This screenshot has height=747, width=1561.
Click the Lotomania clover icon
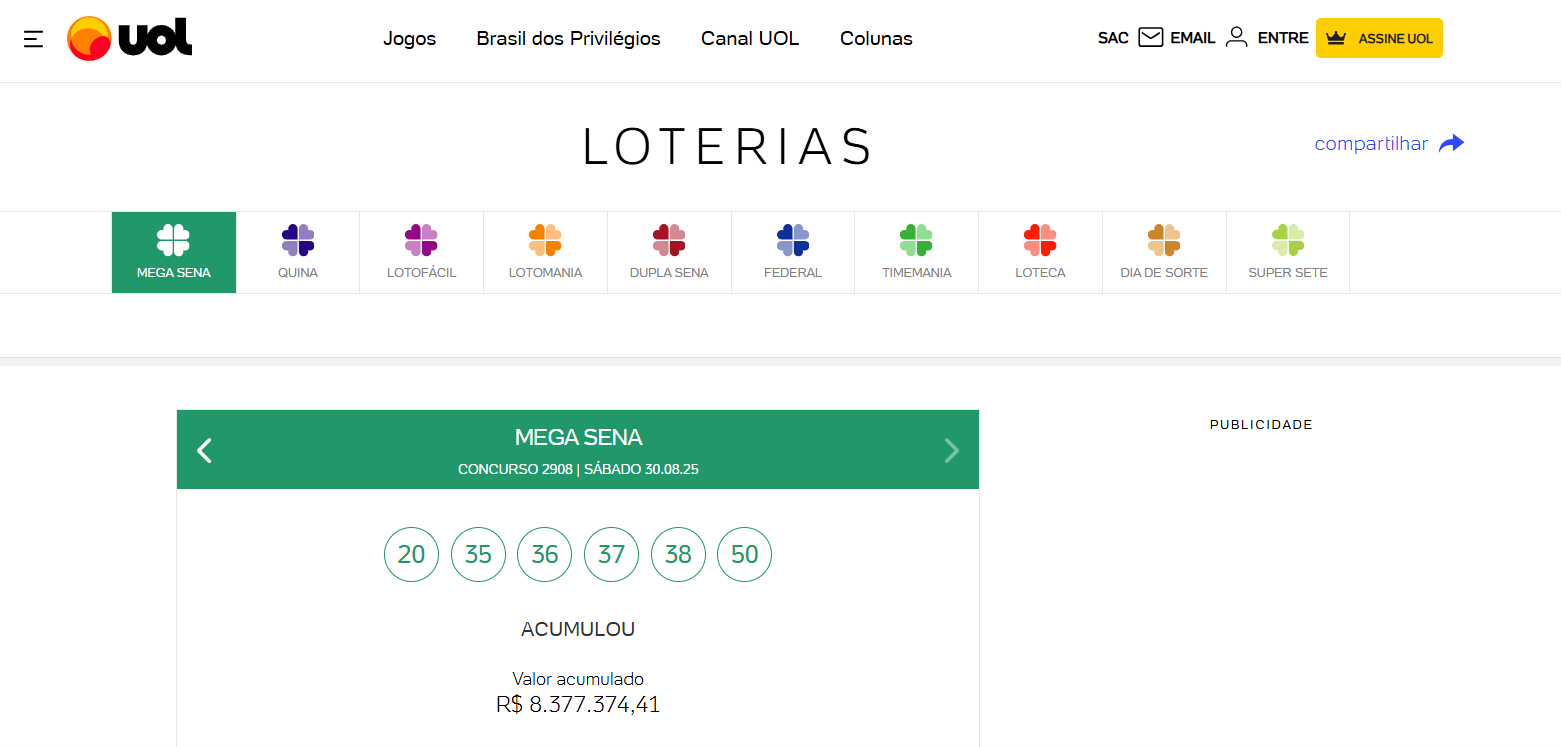(545, 240)
